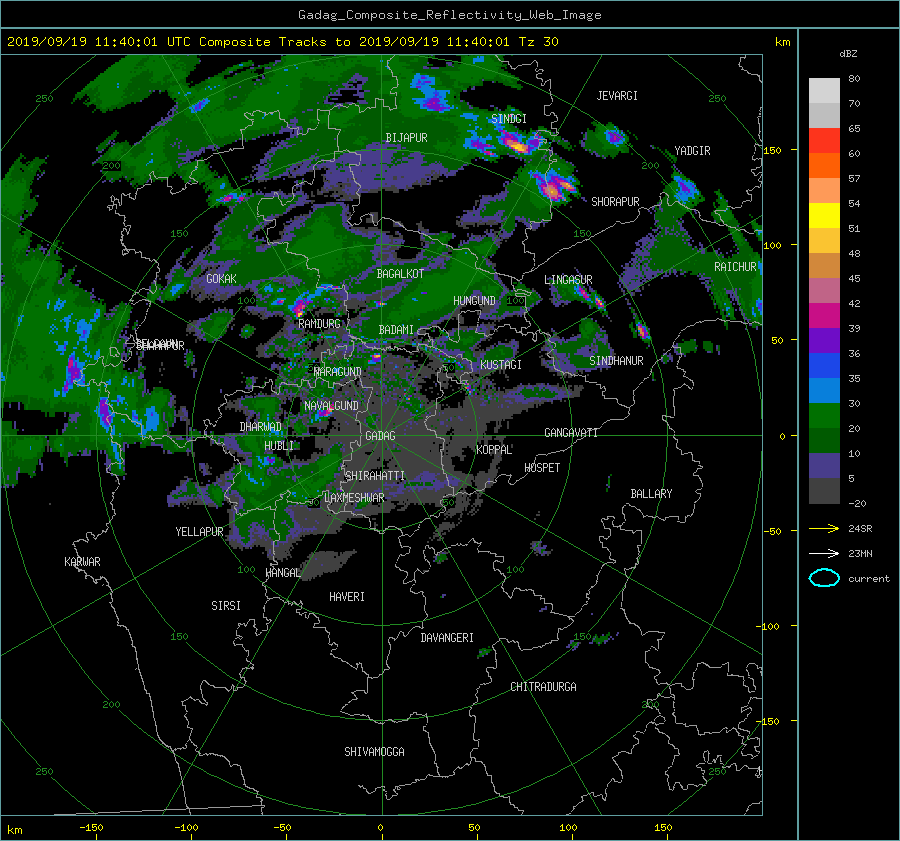Click the HUNGUND city label
Screen dimensions: 900x841
click(x=474, y=301)
